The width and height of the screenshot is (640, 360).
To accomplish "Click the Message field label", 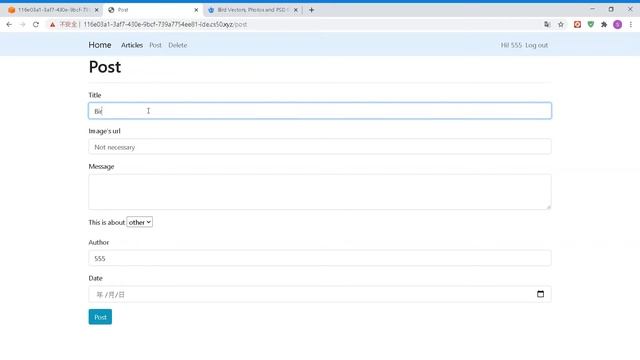I will point(101,167).
